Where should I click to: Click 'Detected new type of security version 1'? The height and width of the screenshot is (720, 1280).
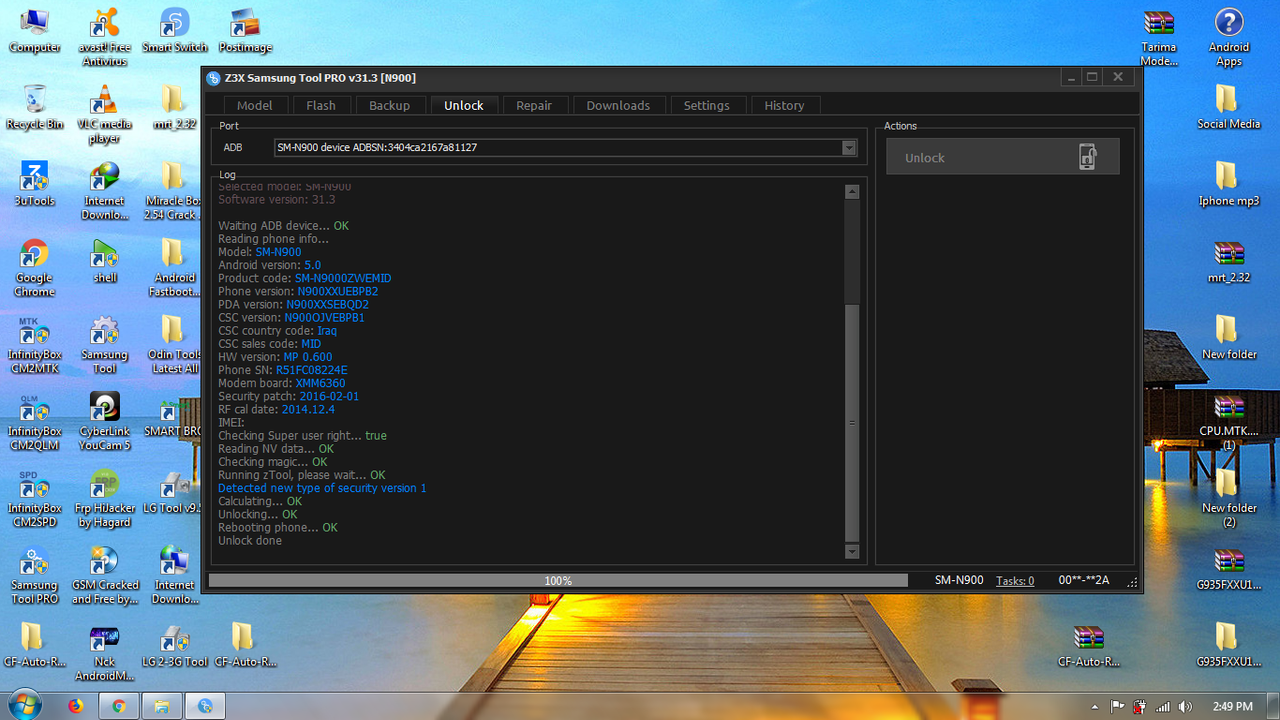(x=322, y=488)
